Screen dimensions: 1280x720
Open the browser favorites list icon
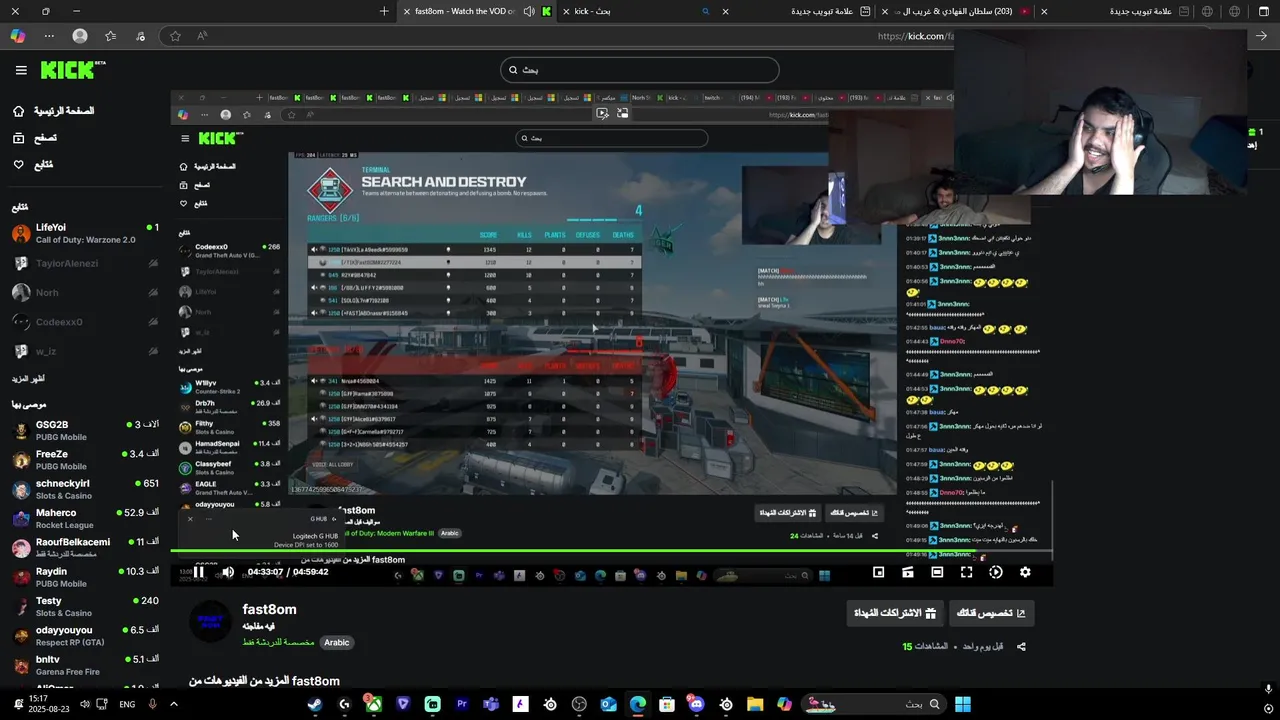click(110, 36)
